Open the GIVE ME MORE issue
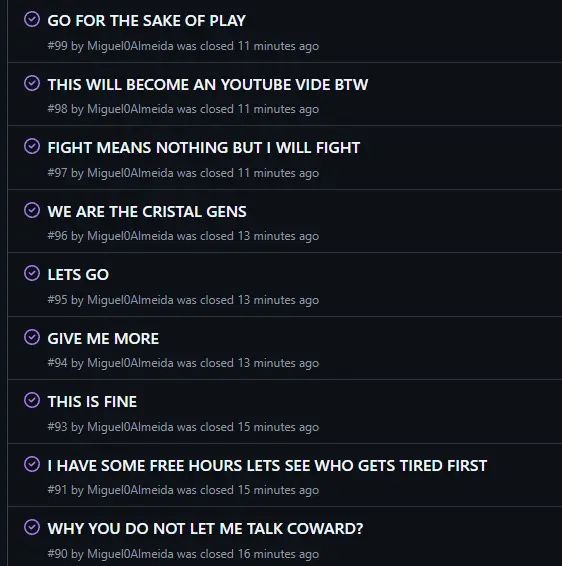This screenshot has height=566, width=562. click(103, 339)
